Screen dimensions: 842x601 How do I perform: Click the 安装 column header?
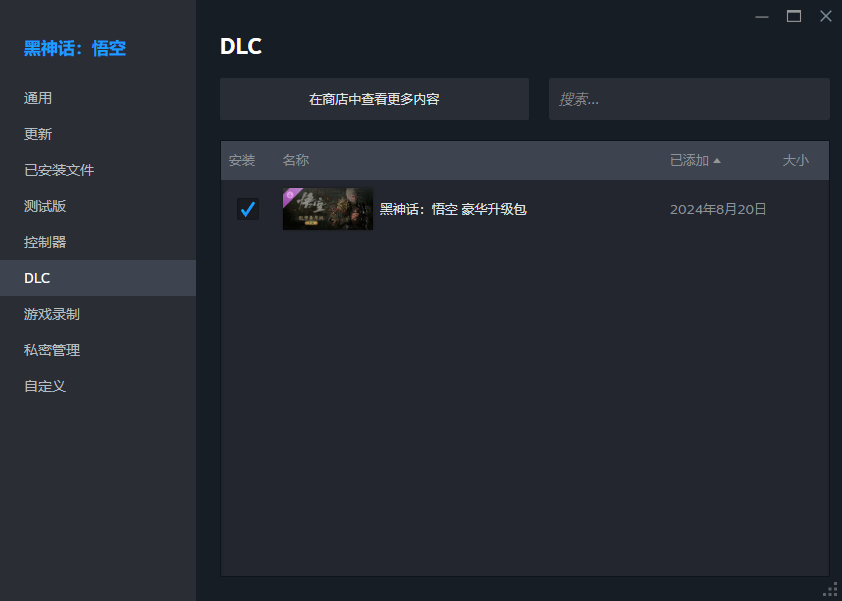[242, 160]
